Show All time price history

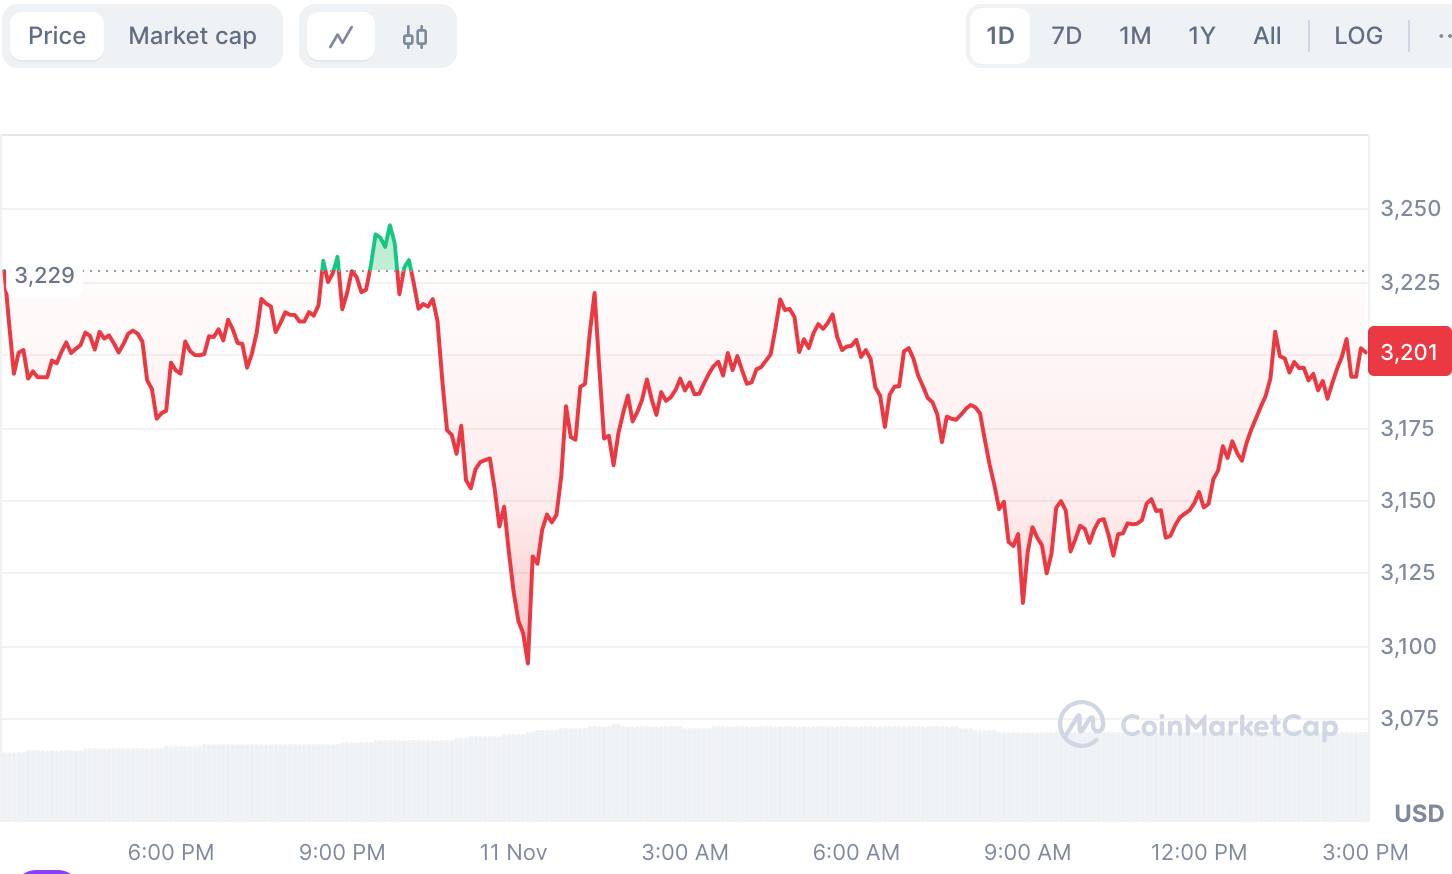[1267, 36]
